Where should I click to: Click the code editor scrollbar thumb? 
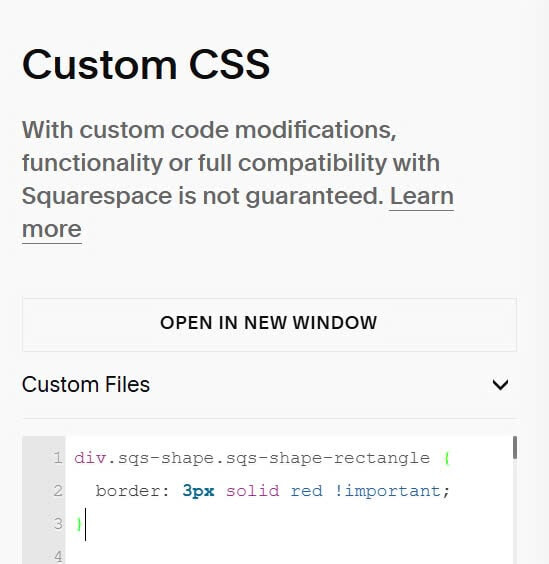[x=515, y=447]
